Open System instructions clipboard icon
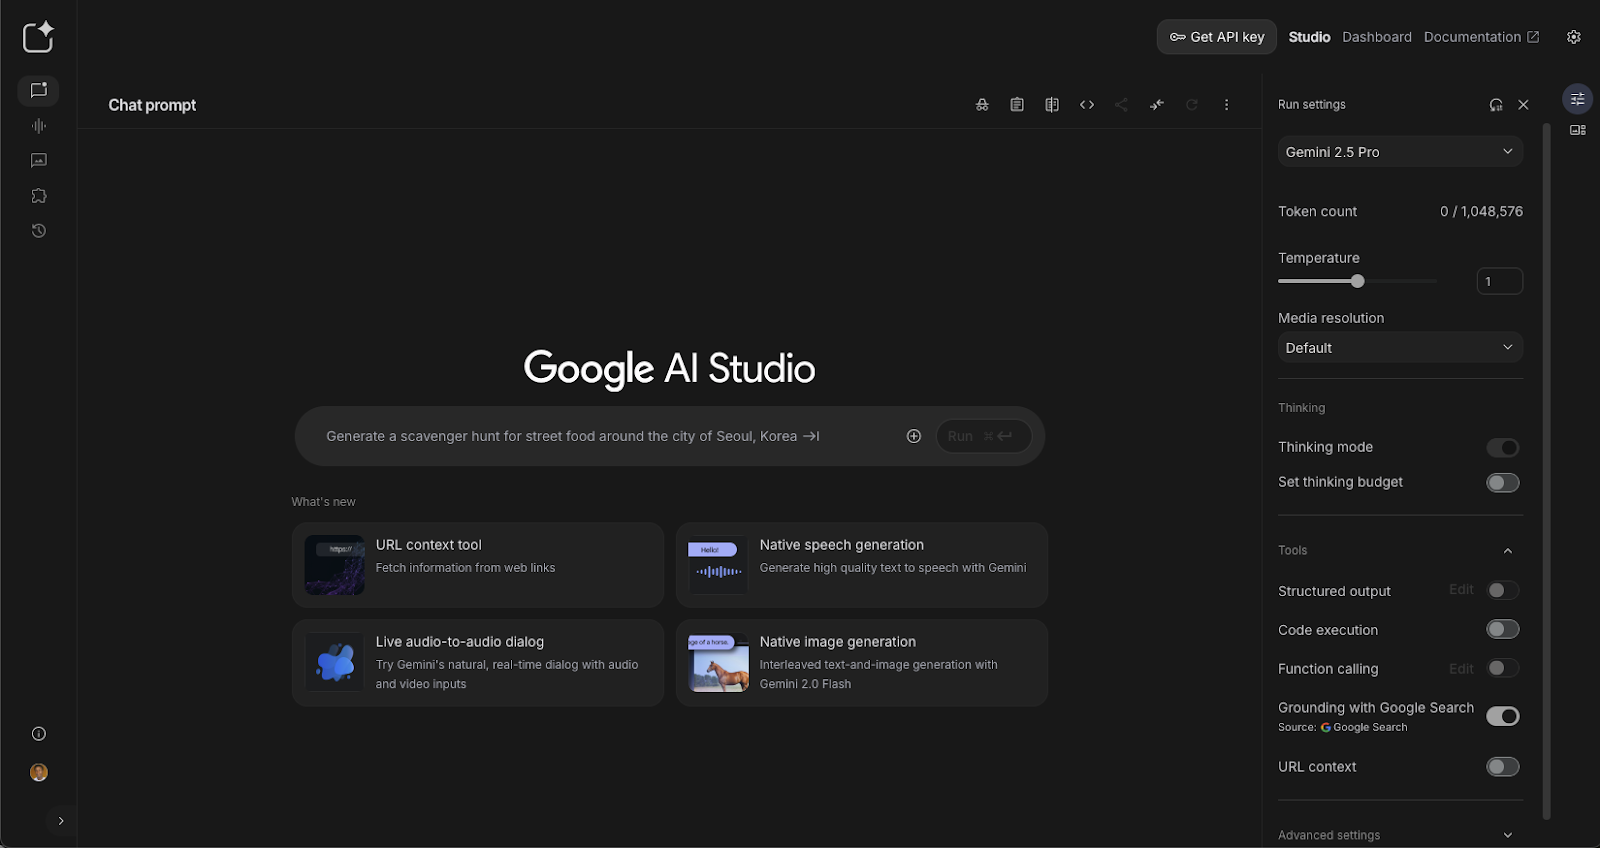The width and height of the screenshot is (1600, 848). click(1017, 105)
